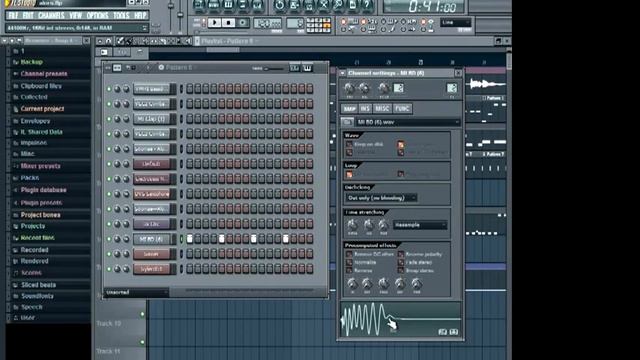Mute the Mi BD (6) channel green LED
640x360 pixels.
pyautogui.click(x=109, y=239)
